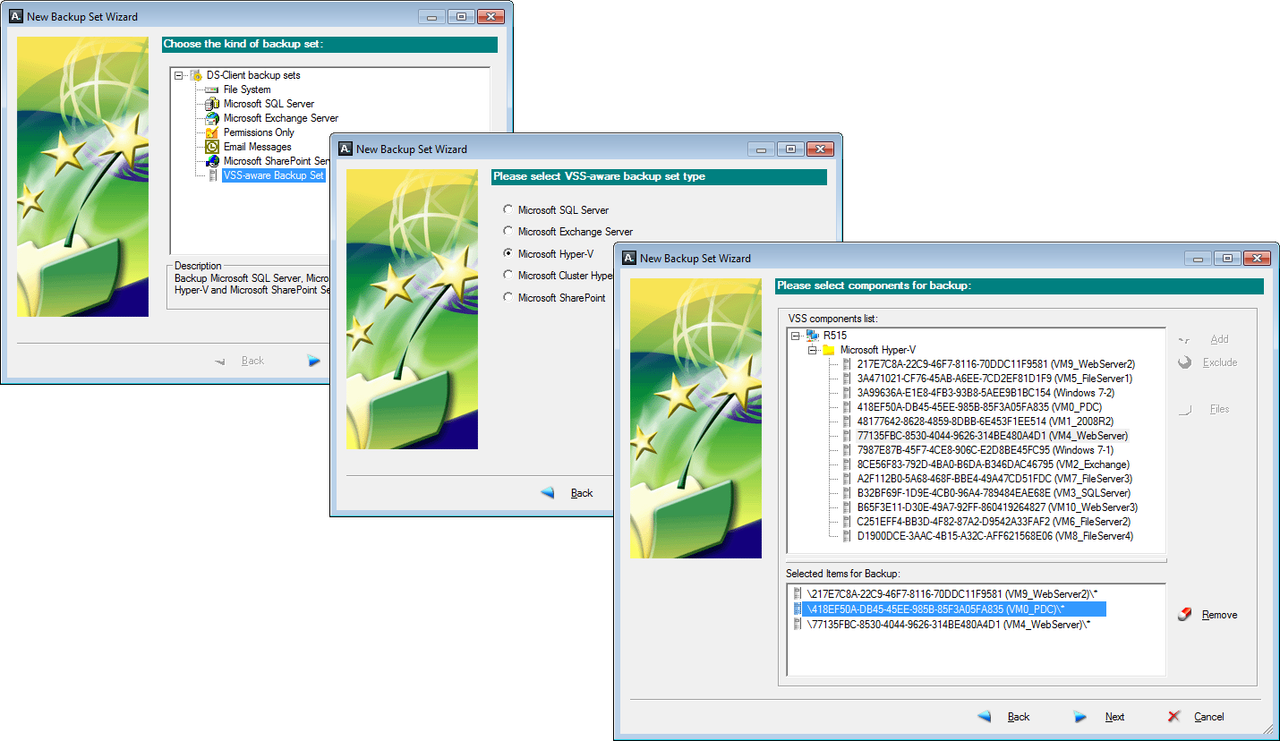Image resolution: width=1280 pixels, height=741 pixels.
Task: Click server icon beside VM5_FileServer1
Action: 847,379
